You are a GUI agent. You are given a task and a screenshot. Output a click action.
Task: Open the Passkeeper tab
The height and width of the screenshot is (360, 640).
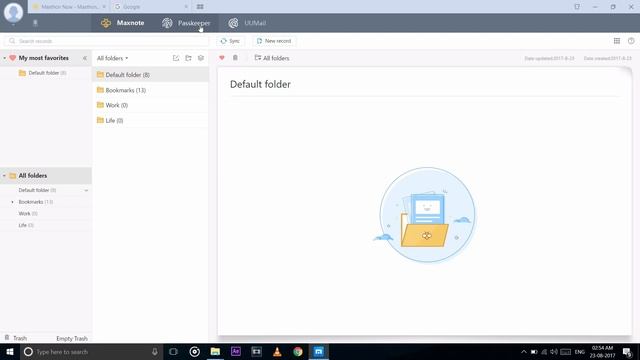coord(187,23)
